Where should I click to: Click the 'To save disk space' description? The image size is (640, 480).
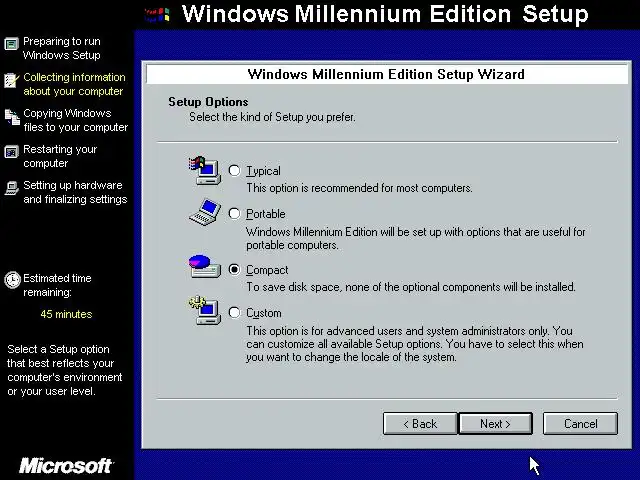[411, 287]
